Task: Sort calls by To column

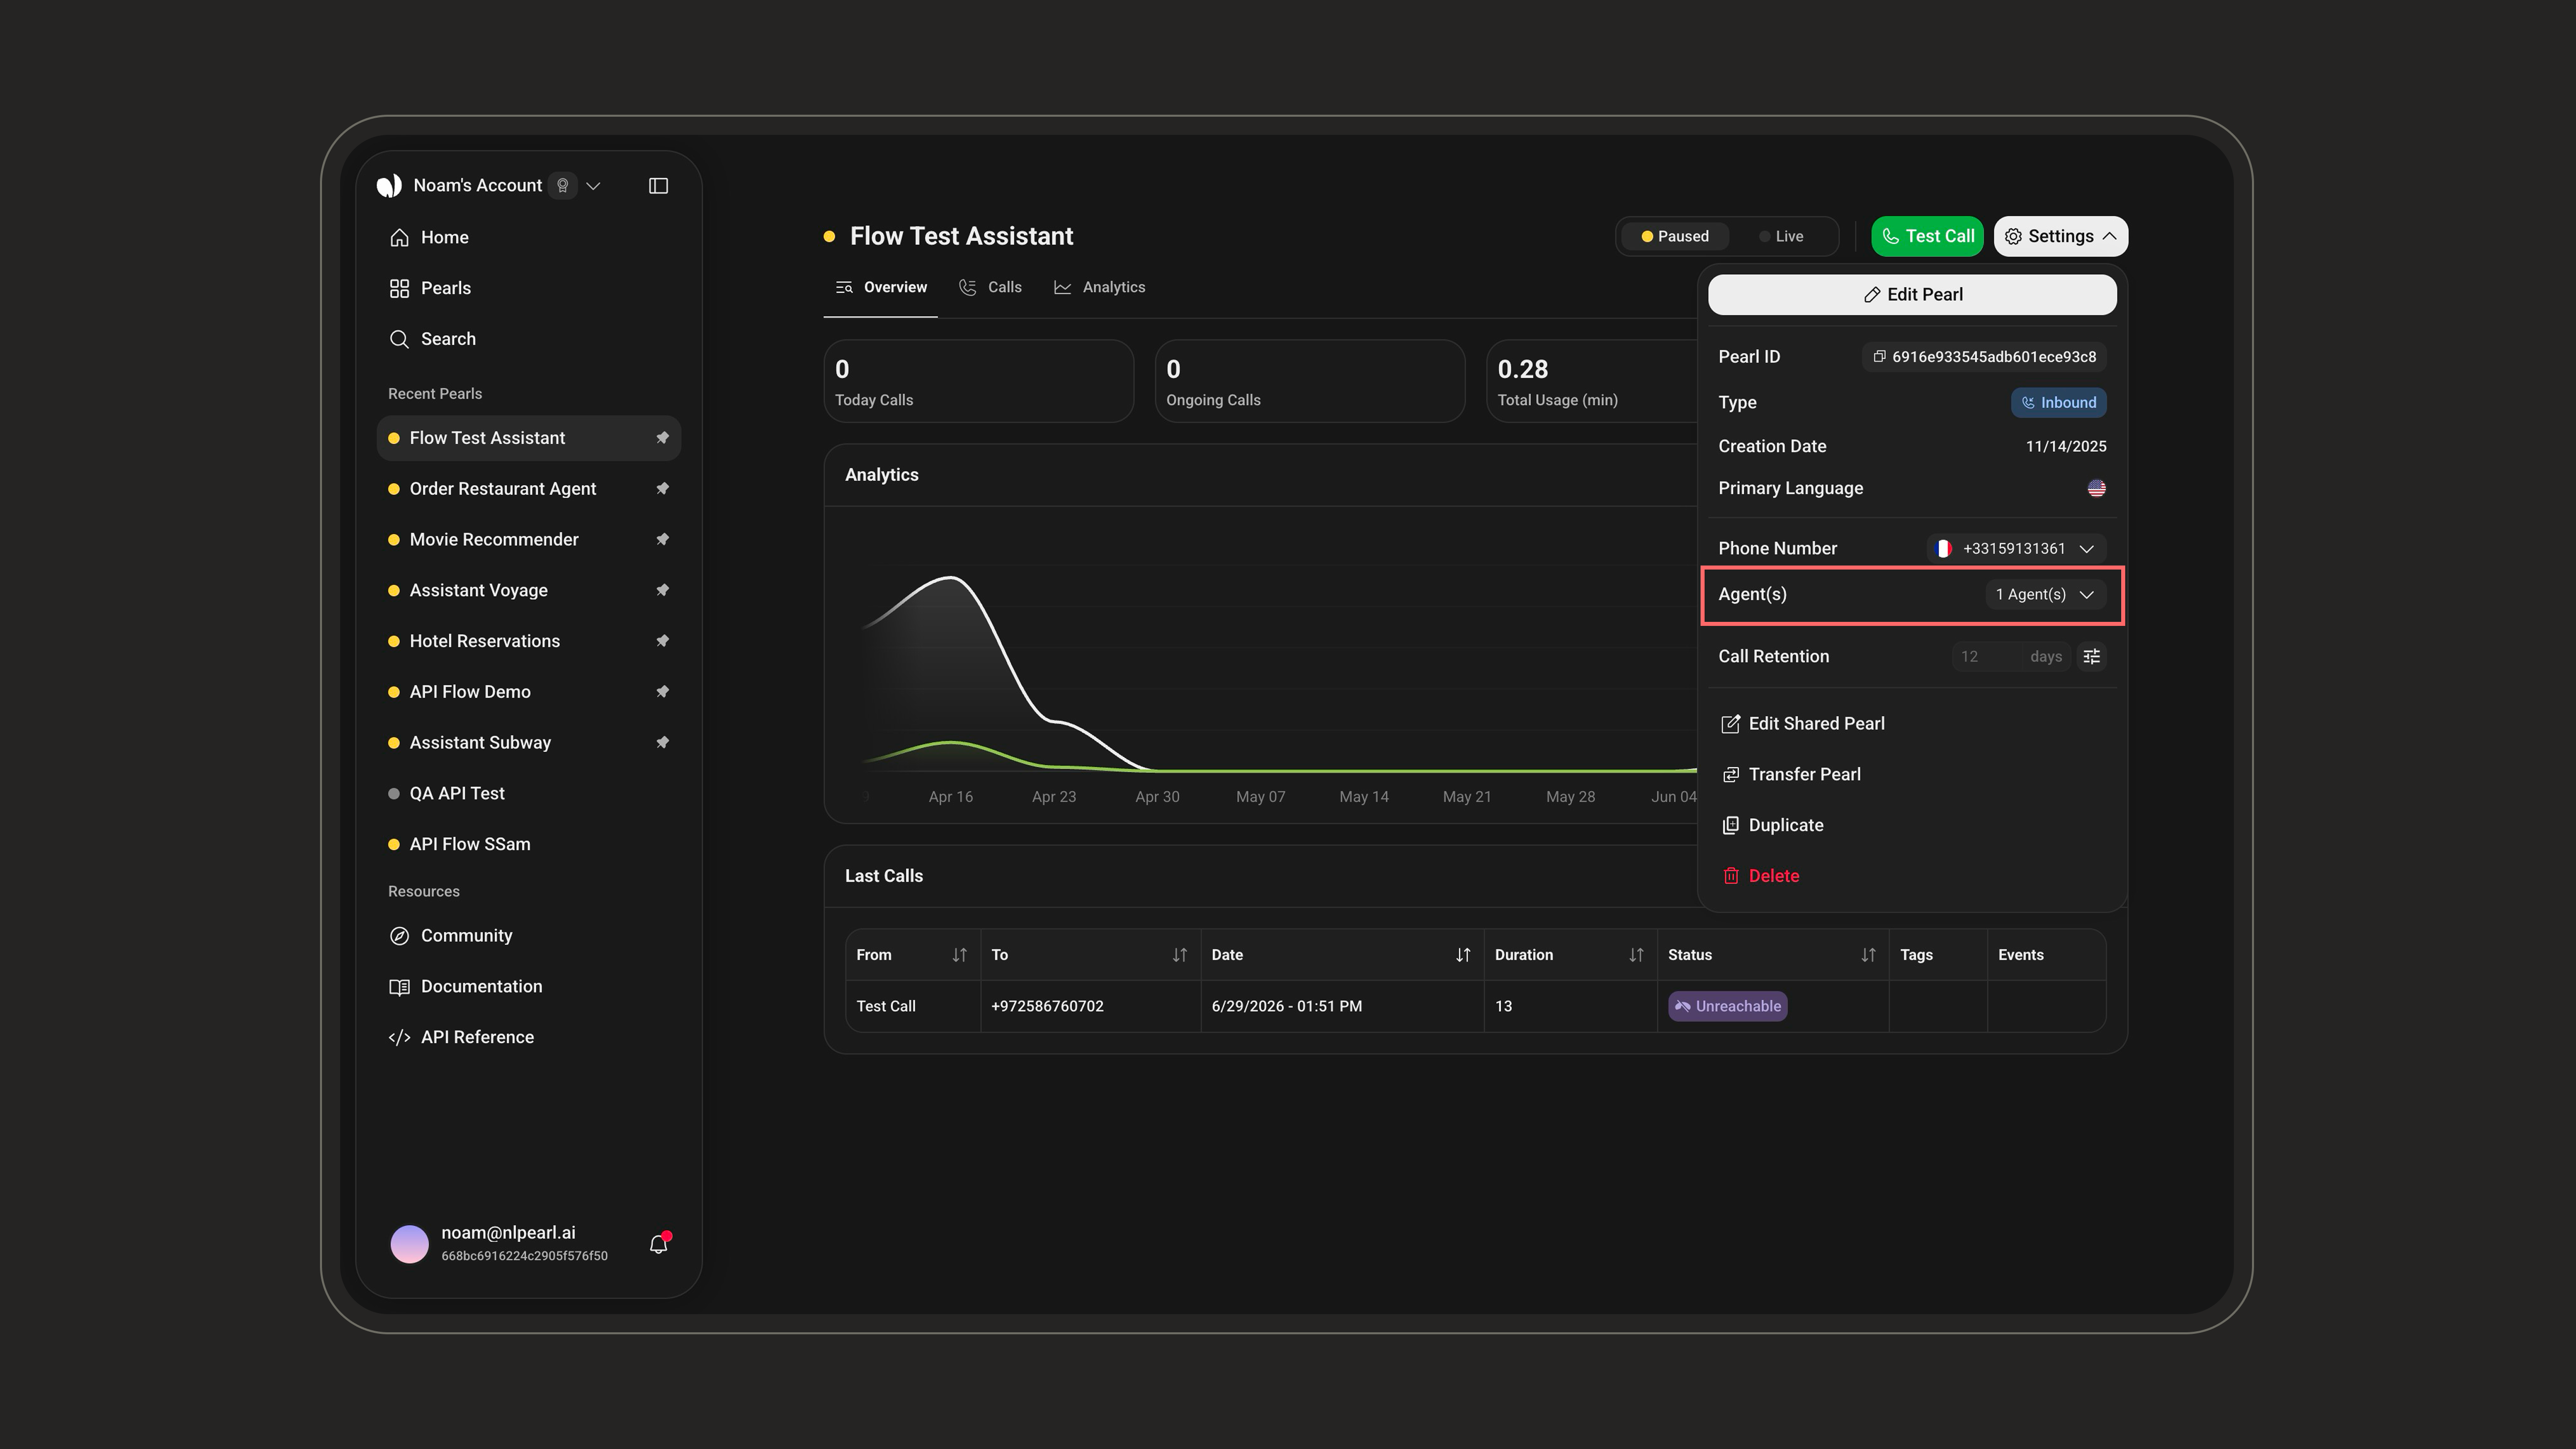Action: pyautogui.click(x=1179, y=955)
